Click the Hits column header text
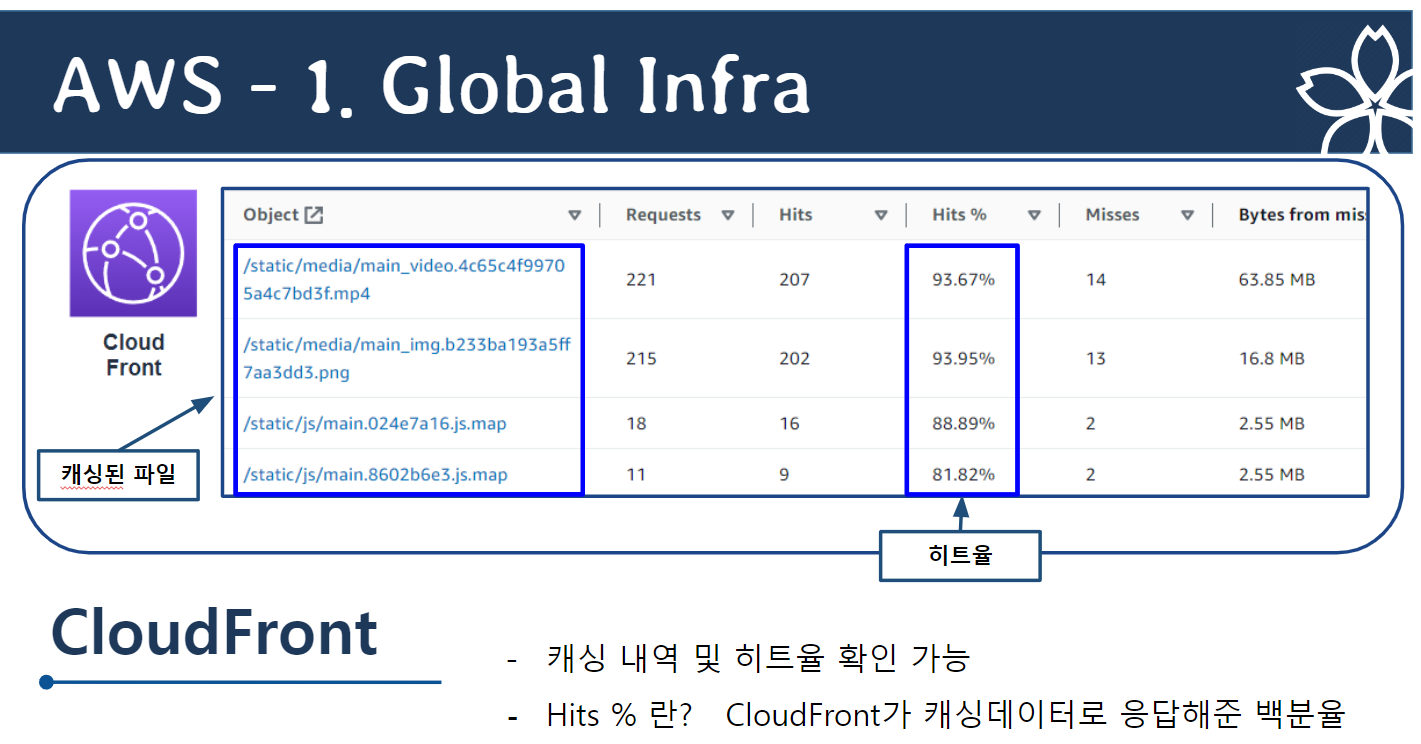 [x=796, y=215]
